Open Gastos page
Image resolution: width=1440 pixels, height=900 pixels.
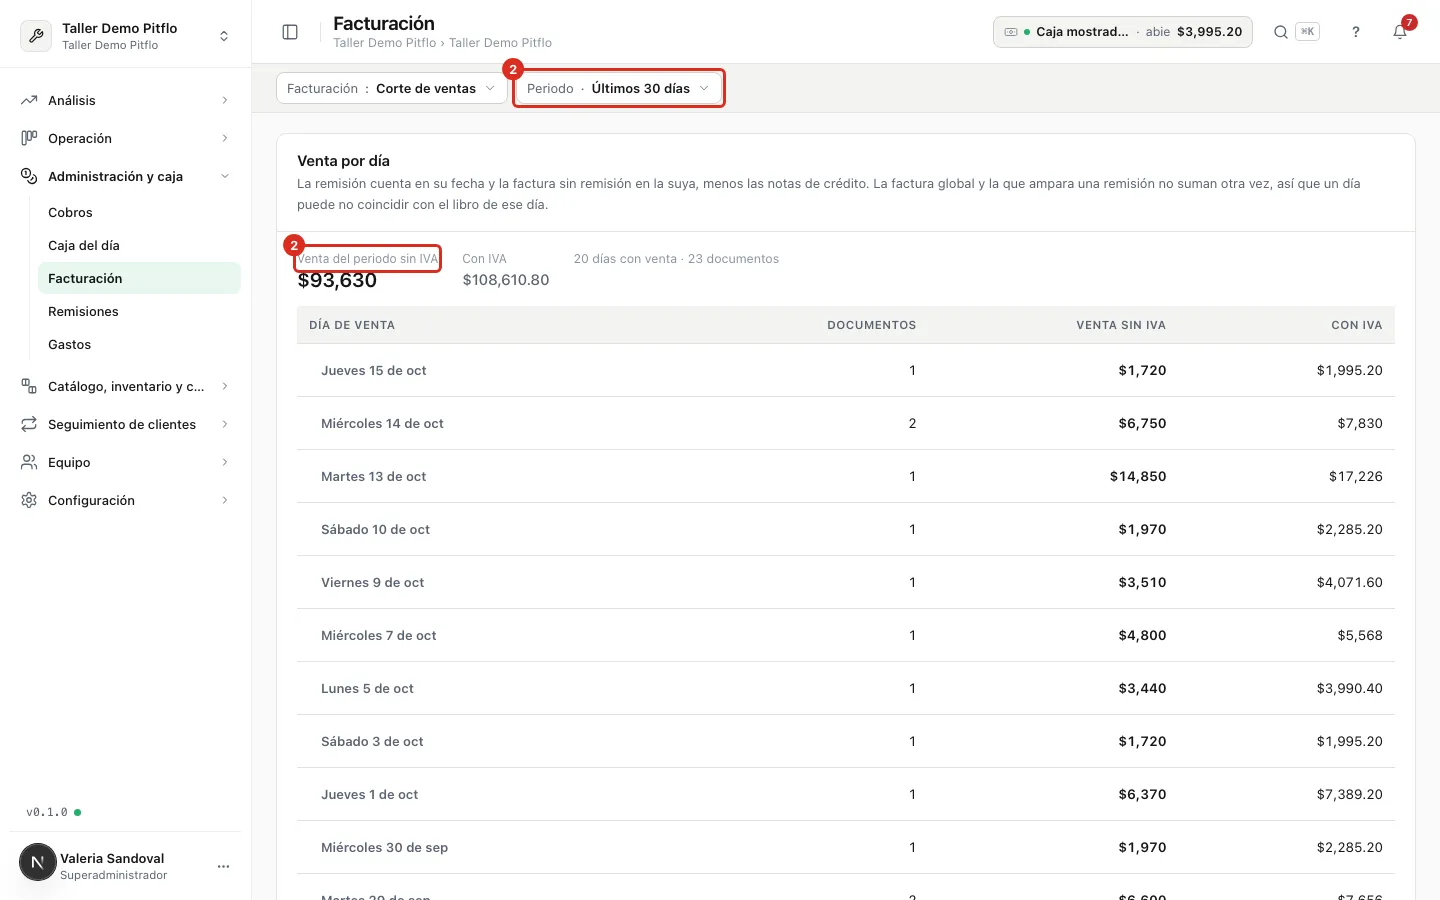click(139, 344)
